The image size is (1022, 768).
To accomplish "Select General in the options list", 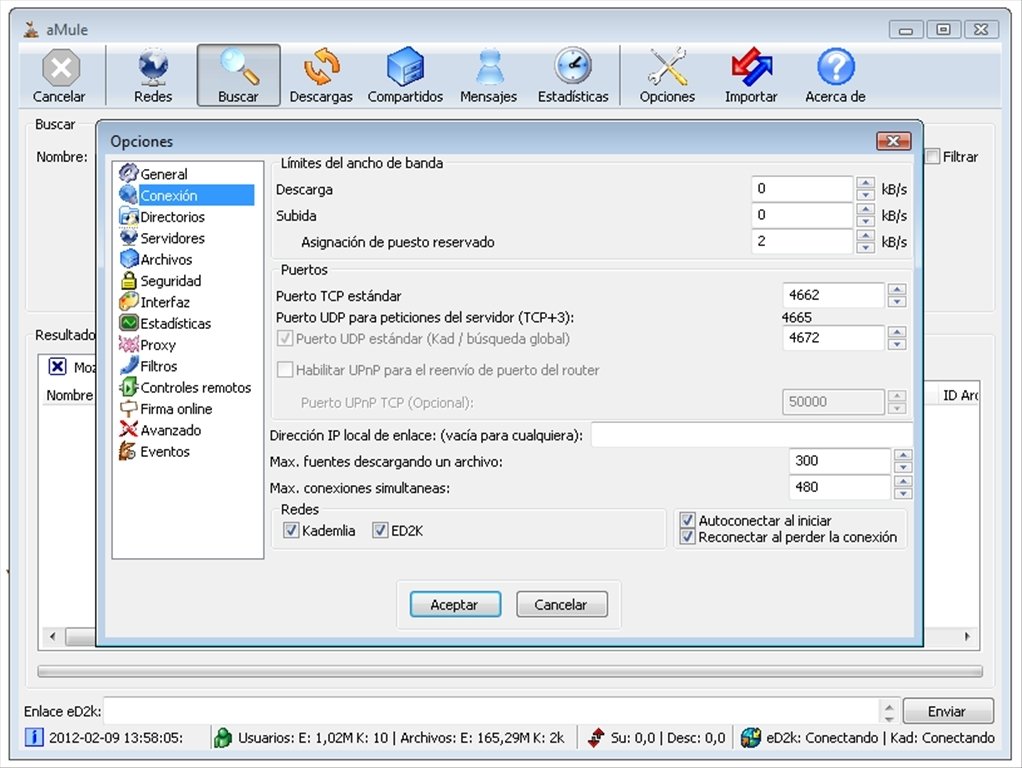I will pyautogui.click(x=164, y=174).
